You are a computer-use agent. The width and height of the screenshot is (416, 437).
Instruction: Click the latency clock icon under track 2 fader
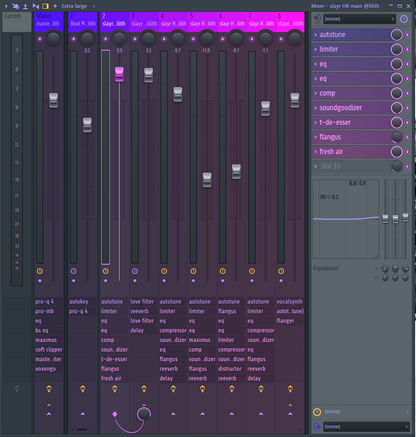106,271
